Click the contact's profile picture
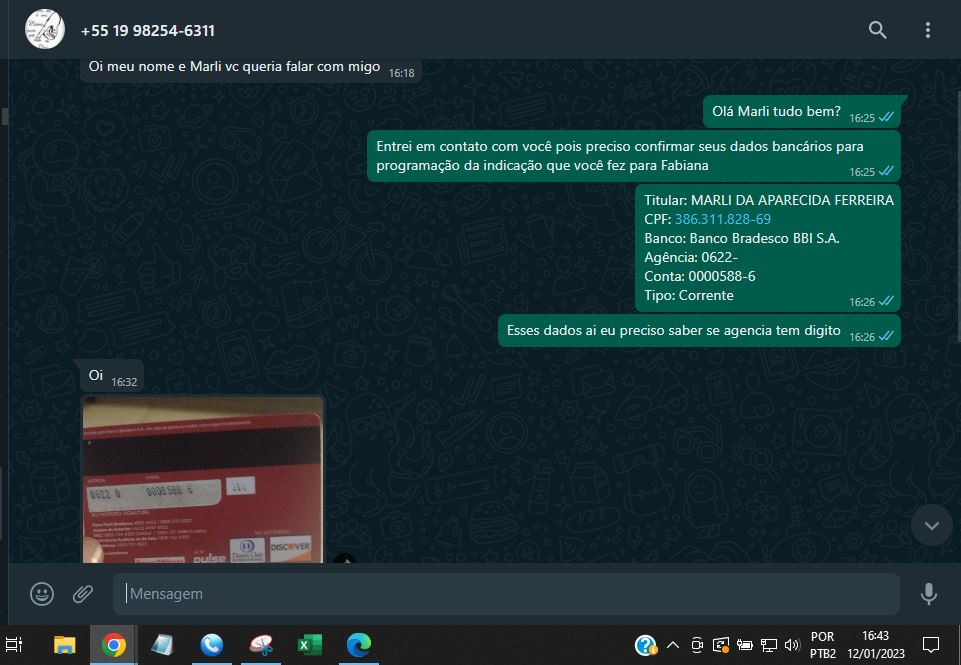The image size is (961, 665). [x=45, y=30]
